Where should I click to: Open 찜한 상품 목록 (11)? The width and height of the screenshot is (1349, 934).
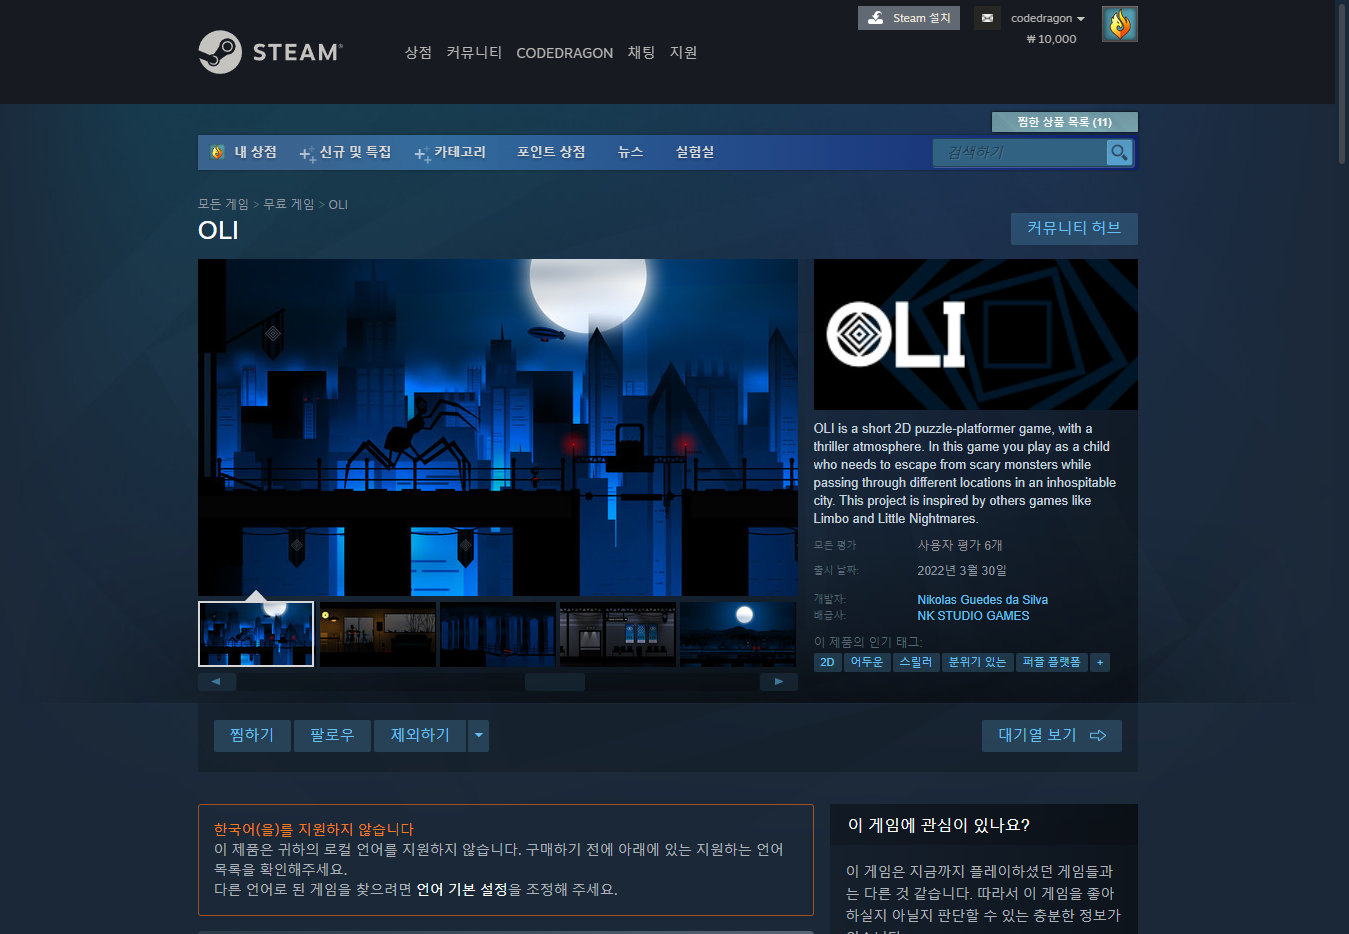(1065, 122)
